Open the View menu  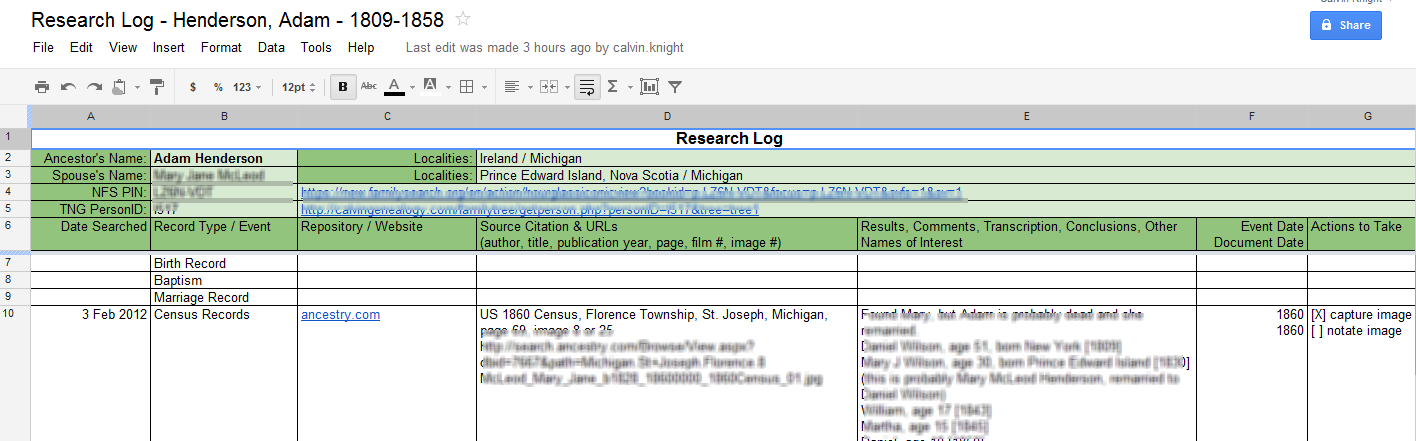(123, 47)
